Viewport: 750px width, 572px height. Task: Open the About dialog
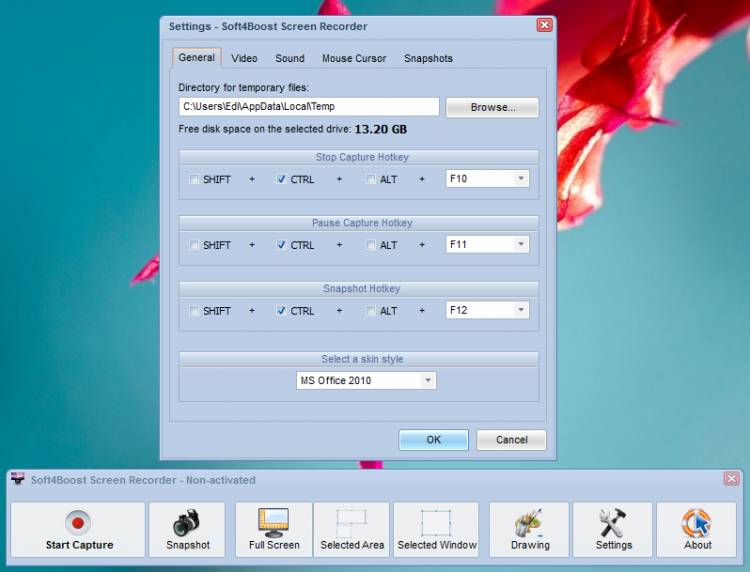point(696,529)
